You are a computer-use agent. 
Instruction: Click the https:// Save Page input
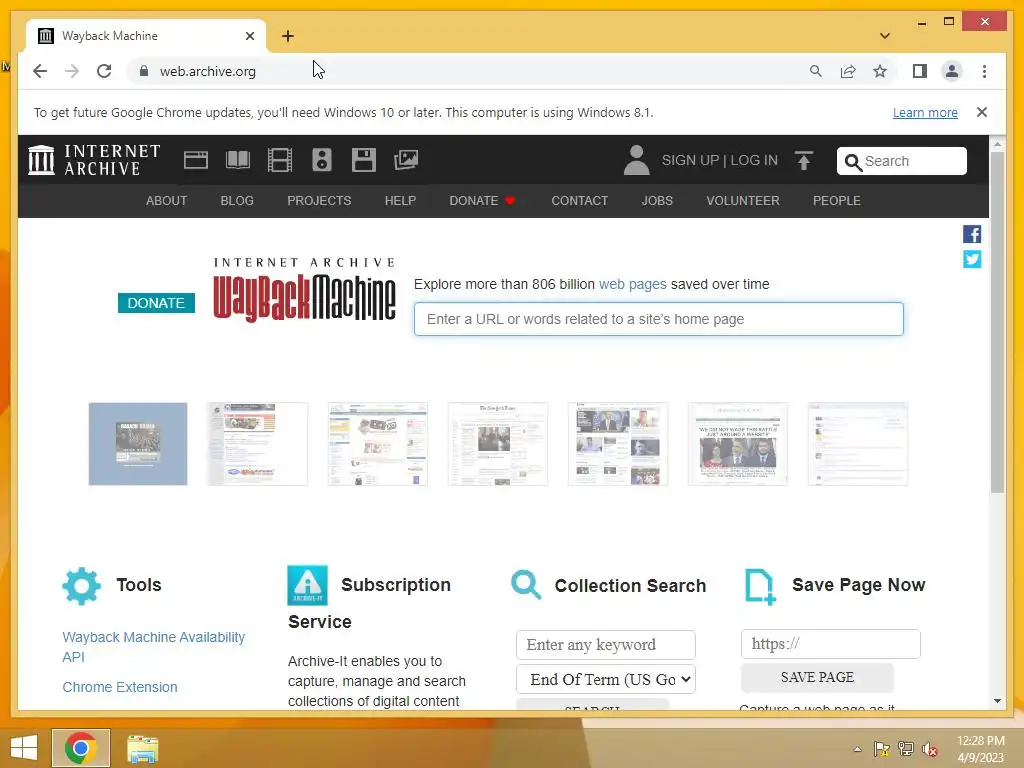[831, 644]
